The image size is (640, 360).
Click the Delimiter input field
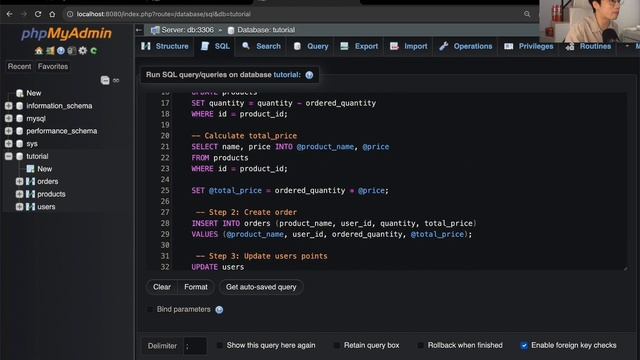(195, 346)
